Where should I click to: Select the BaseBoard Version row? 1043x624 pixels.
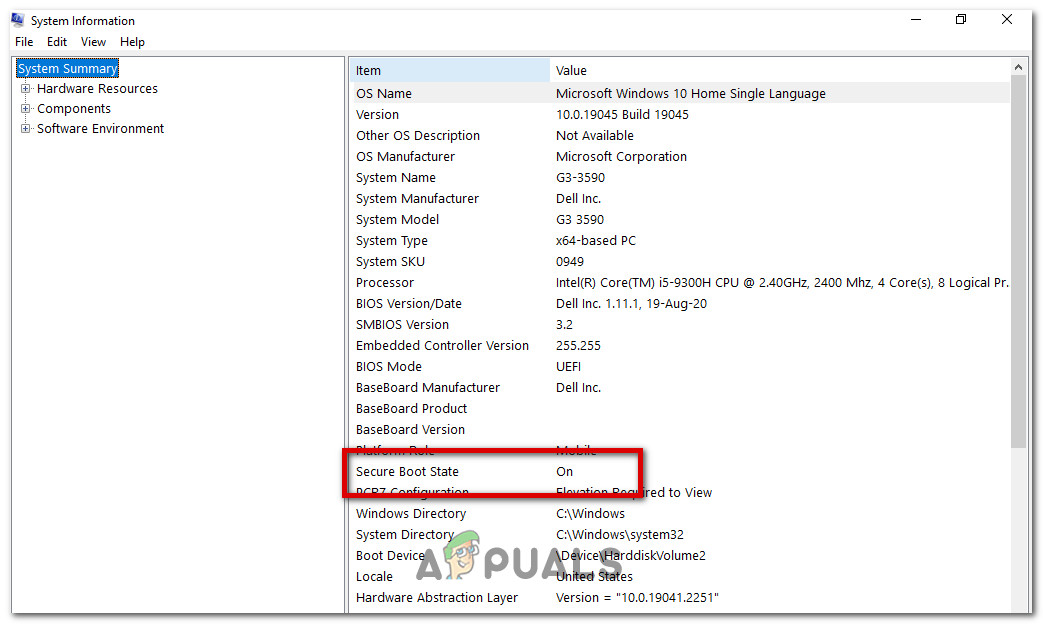click(680, 430)
